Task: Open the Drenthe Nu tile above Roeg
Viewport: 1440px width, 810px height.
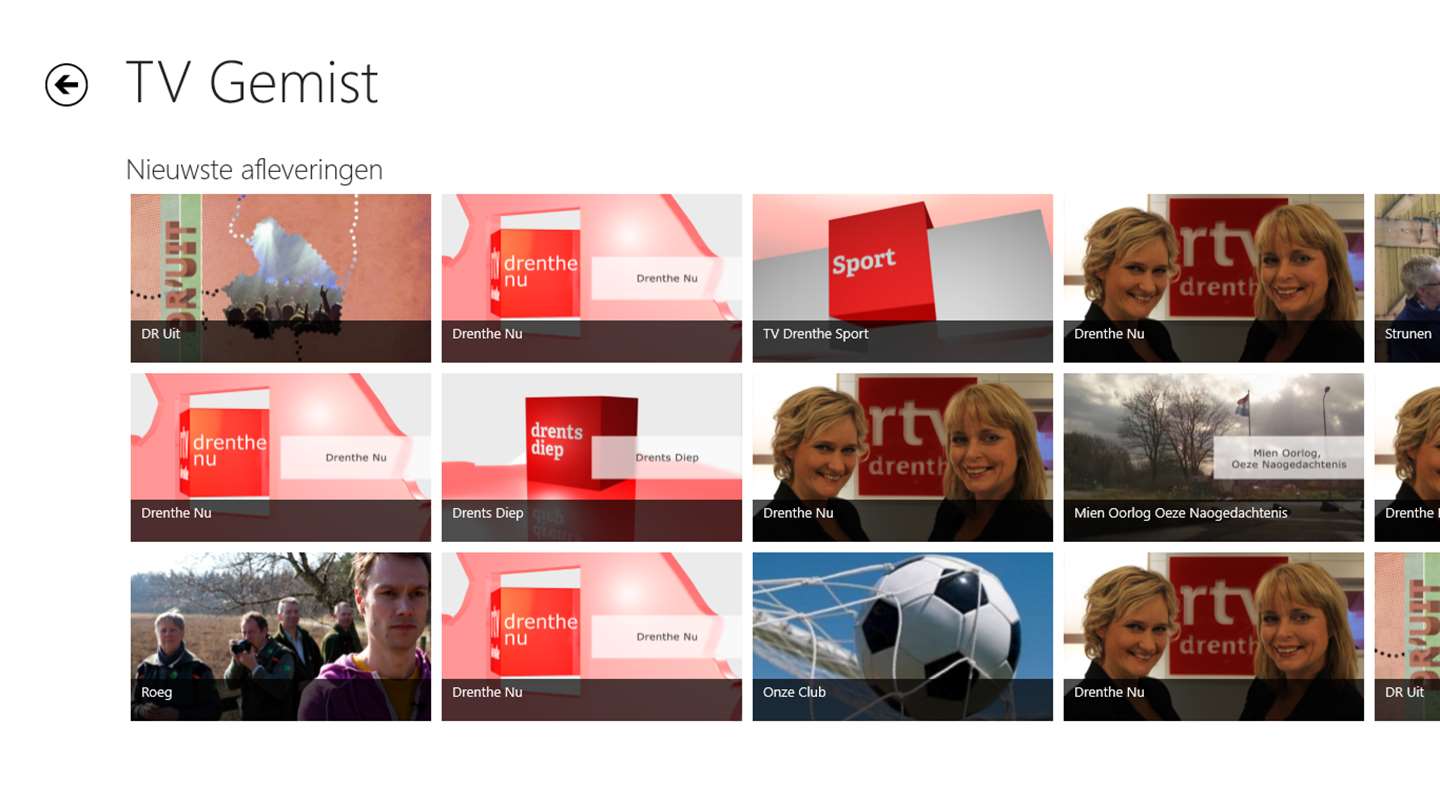Action: point(281,457)
